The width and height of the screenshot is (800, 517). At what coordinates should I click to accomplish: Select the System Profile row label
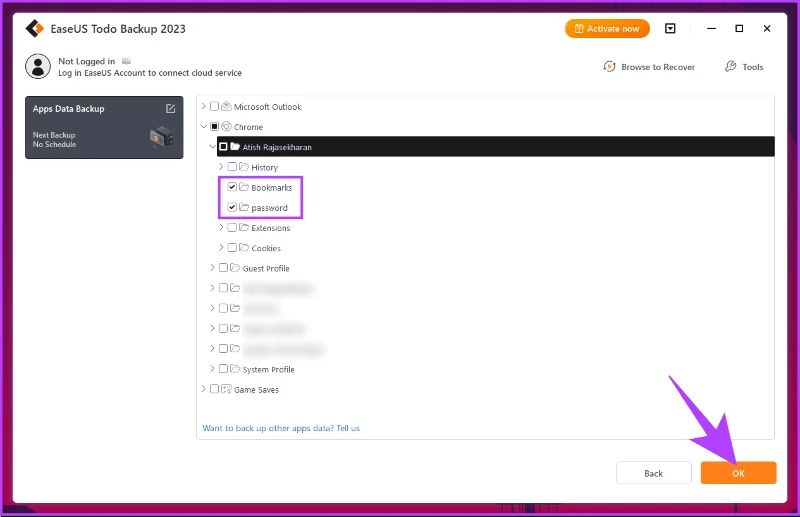click(268, 370)
